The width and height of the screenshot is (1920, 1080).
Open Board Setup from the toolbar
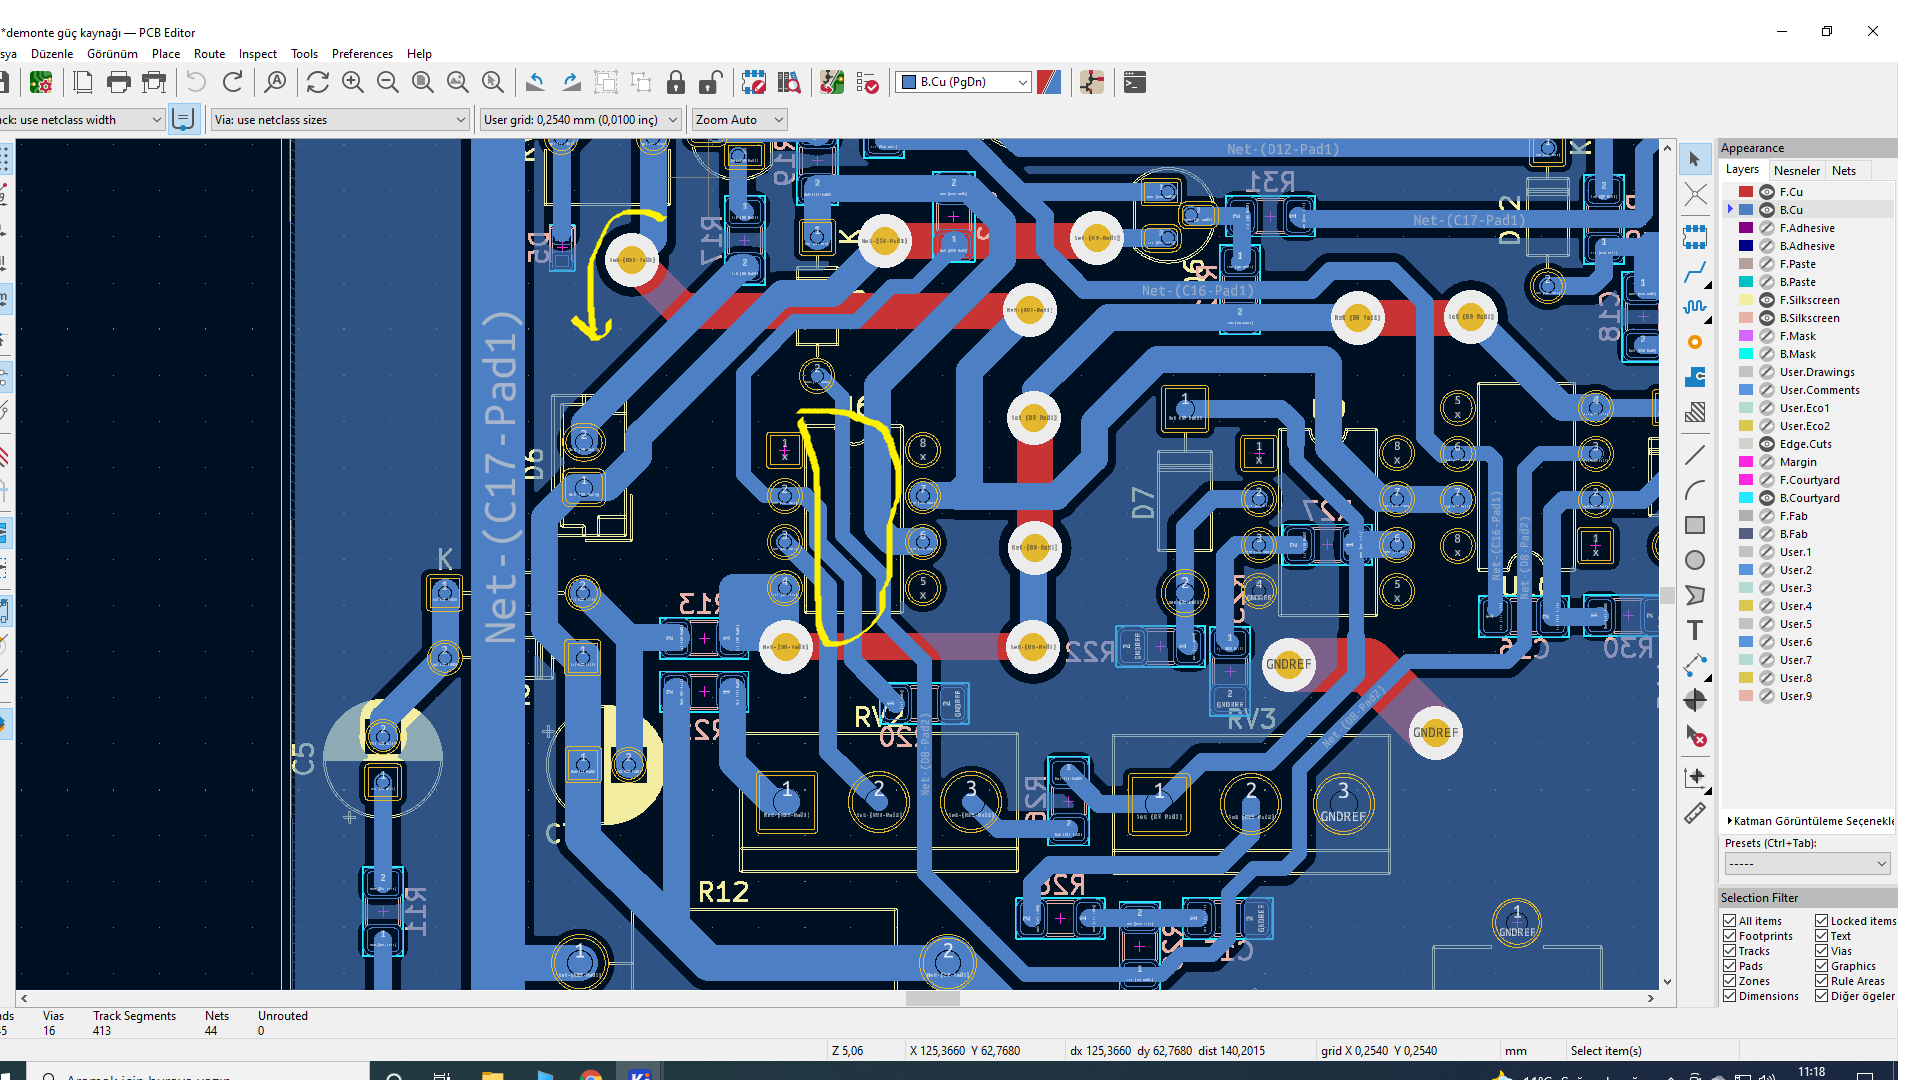point(41,83)
